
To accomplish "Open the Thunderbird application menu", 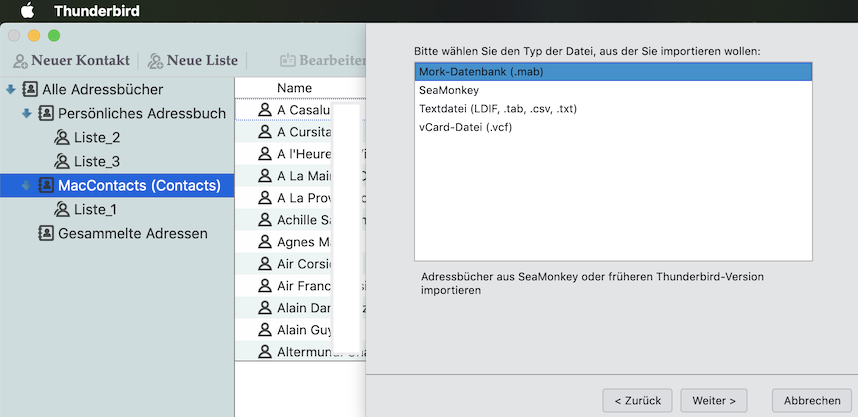I will coord(96,12).
